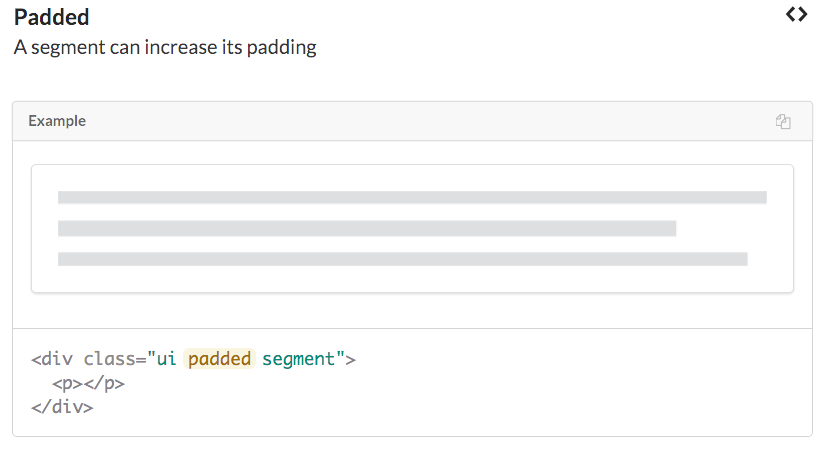The height and width of the screenshot is (459, 829).
Task: Click the "<p></p>" code line
Action: (x=88, y=383)
